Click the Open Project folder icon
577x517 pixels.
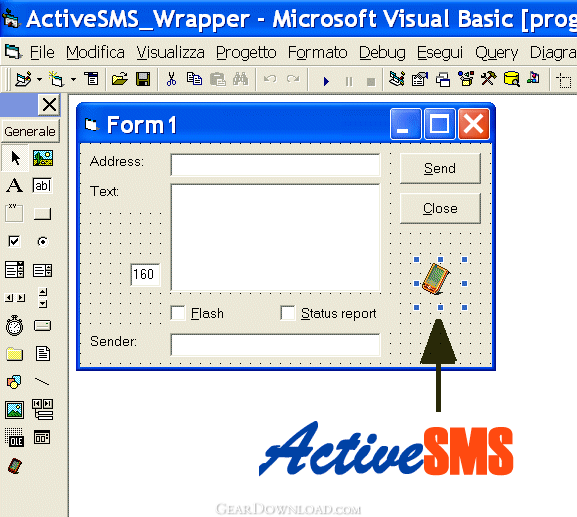120,79
